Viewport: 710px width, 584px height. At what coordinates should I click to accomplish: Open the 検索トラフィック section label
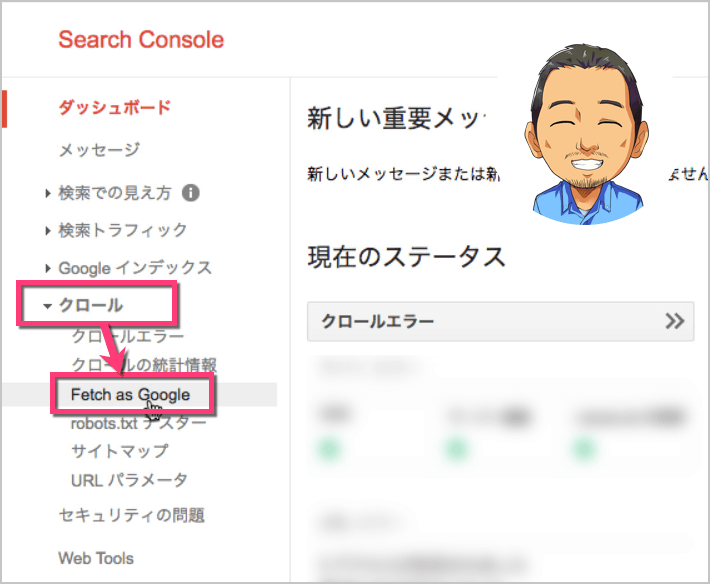click(123, 230)
